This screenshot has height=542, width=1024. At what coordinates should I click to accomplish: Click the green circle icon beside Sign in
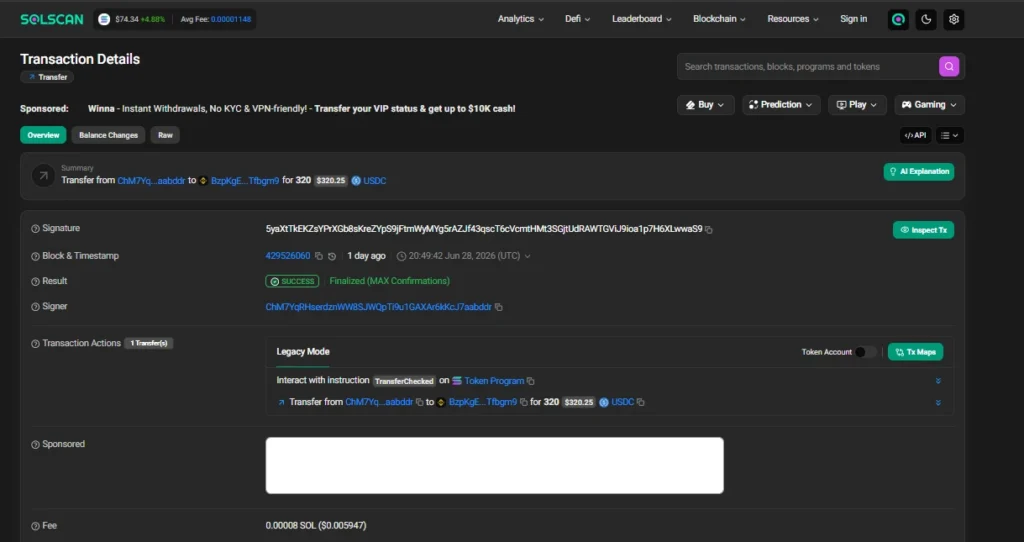click(898, 20)
